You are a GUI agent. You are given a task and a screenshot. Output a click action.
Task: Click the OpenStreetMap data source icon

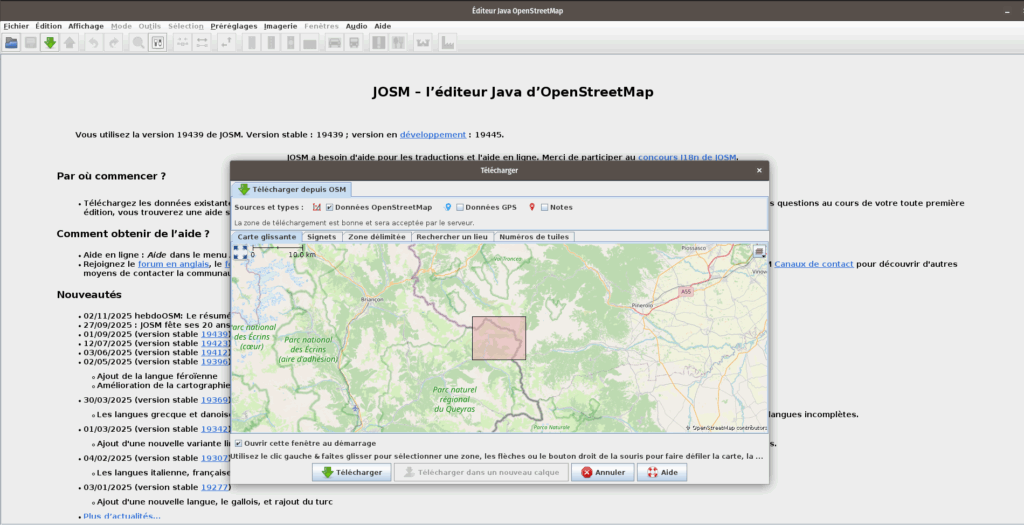click(x=317, y=207)
